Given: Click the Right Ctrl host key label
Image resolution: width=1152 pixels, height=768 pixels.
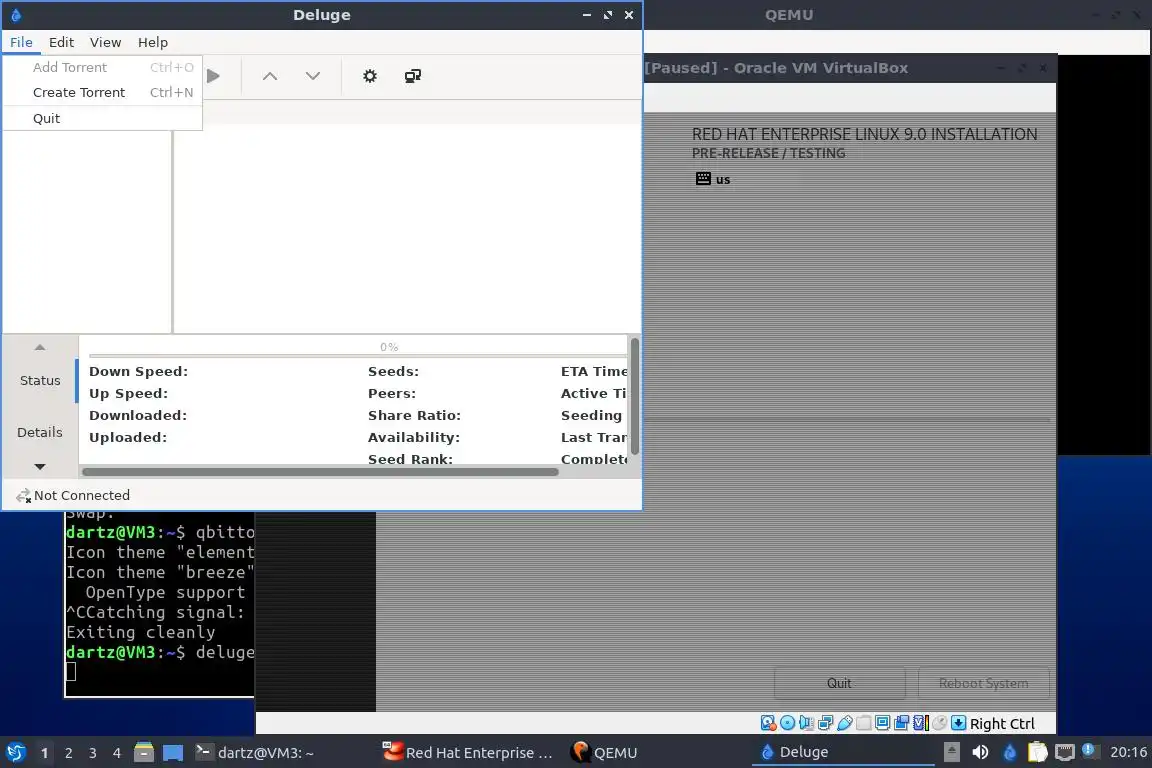Looking at the screenshot, I should click(x=1002, y=724).
